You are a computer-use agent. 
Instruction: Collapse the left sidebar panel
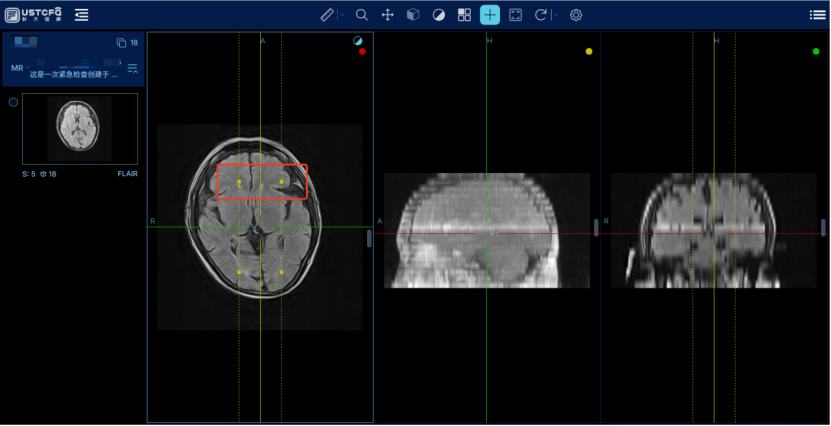click(81, 15)
